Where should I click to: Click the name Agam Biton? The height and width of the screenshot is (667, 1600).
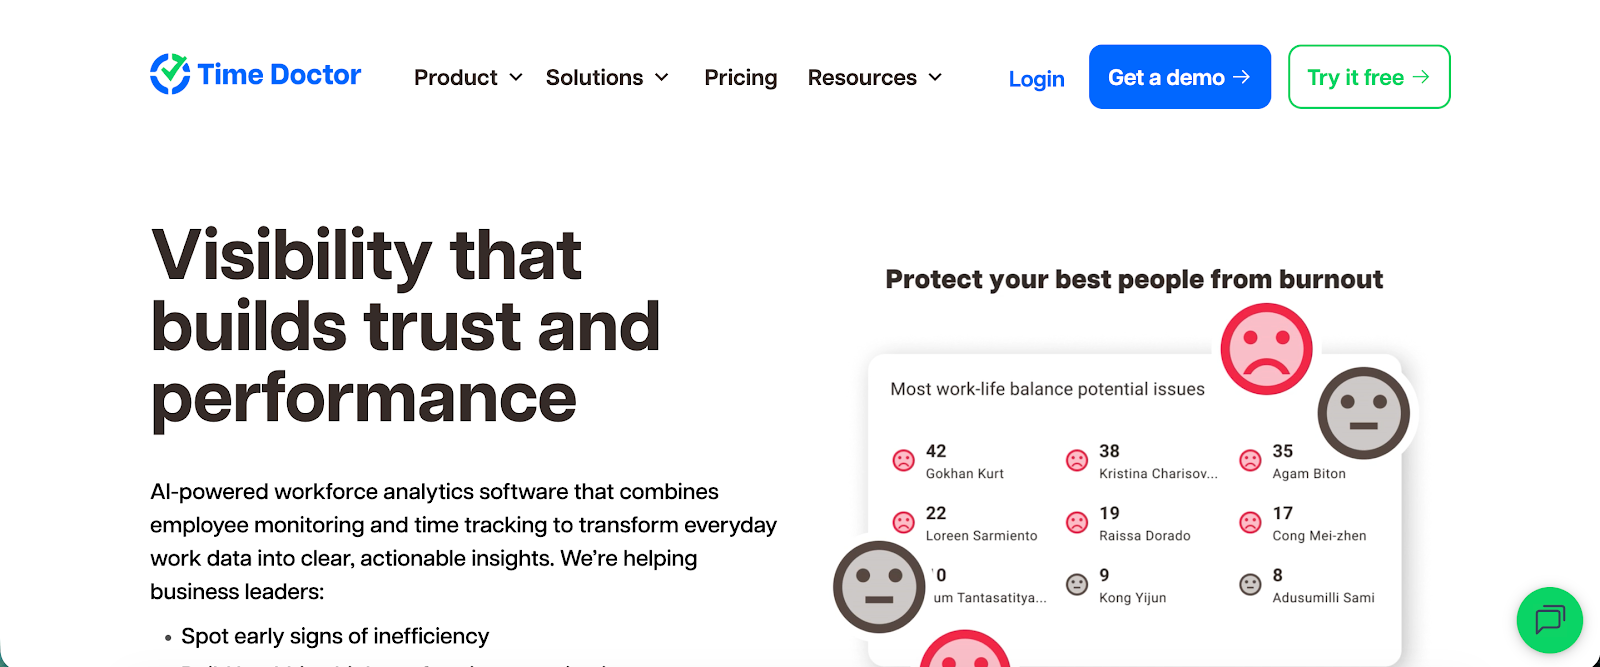[1309, 474]
